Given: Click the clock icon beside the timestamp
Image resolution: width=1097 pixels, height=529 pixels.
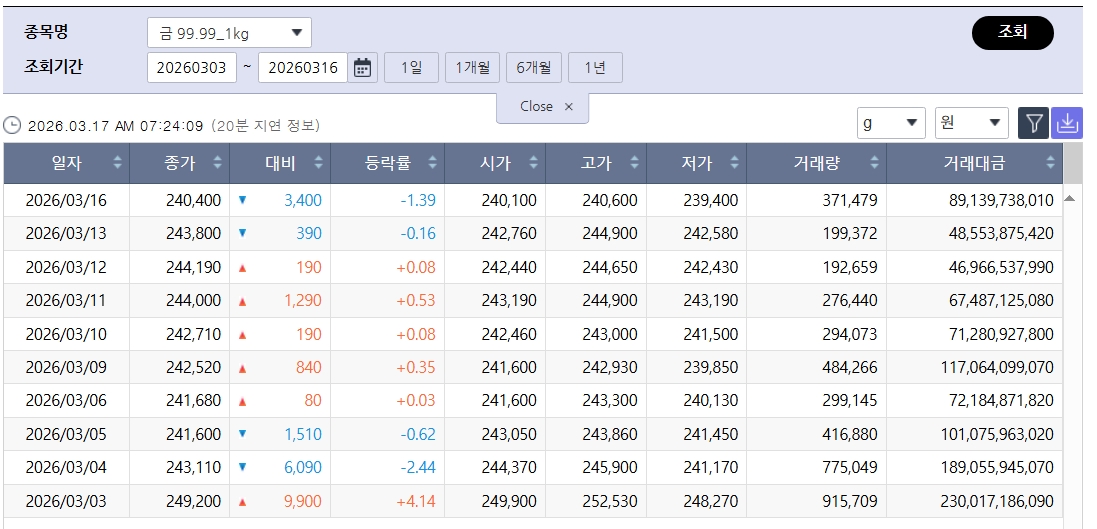Looking at the screenshot, I should click(x=12, y=125).
